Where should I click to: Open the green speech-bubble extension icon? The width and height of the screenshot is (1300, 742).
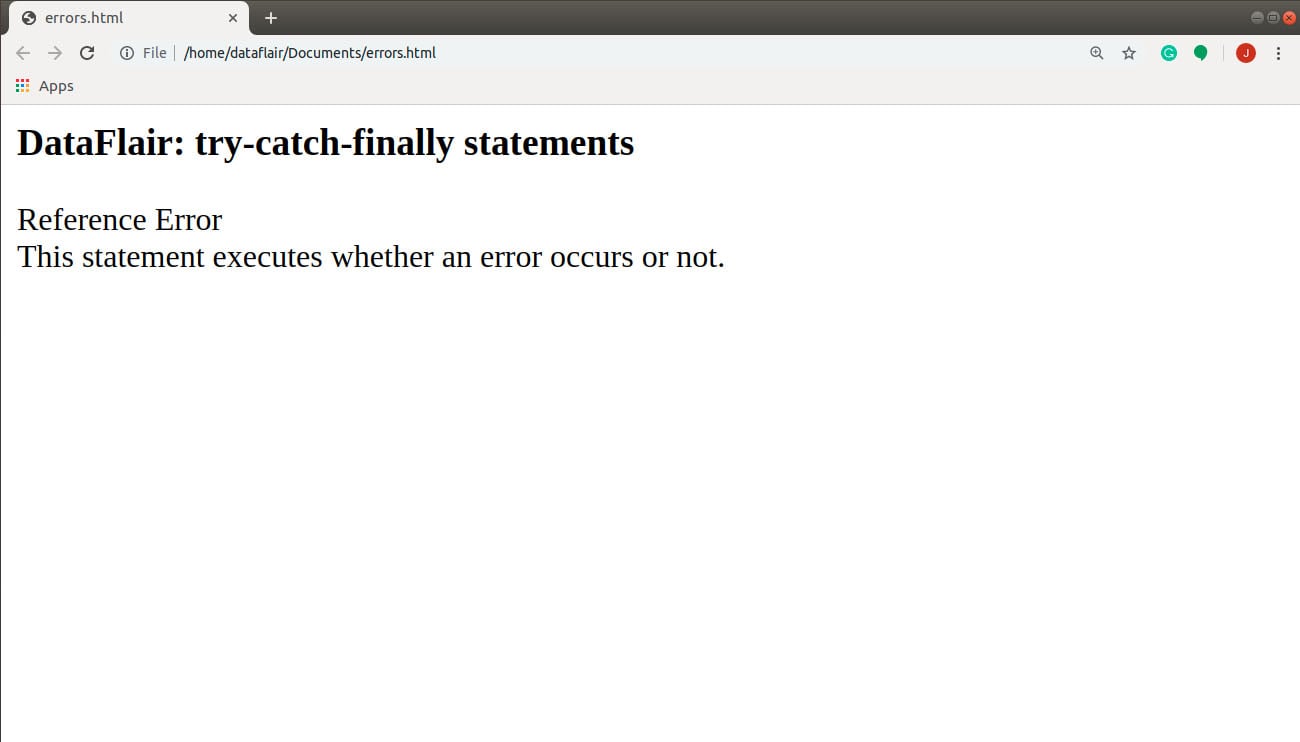[x=1201, y=53]
